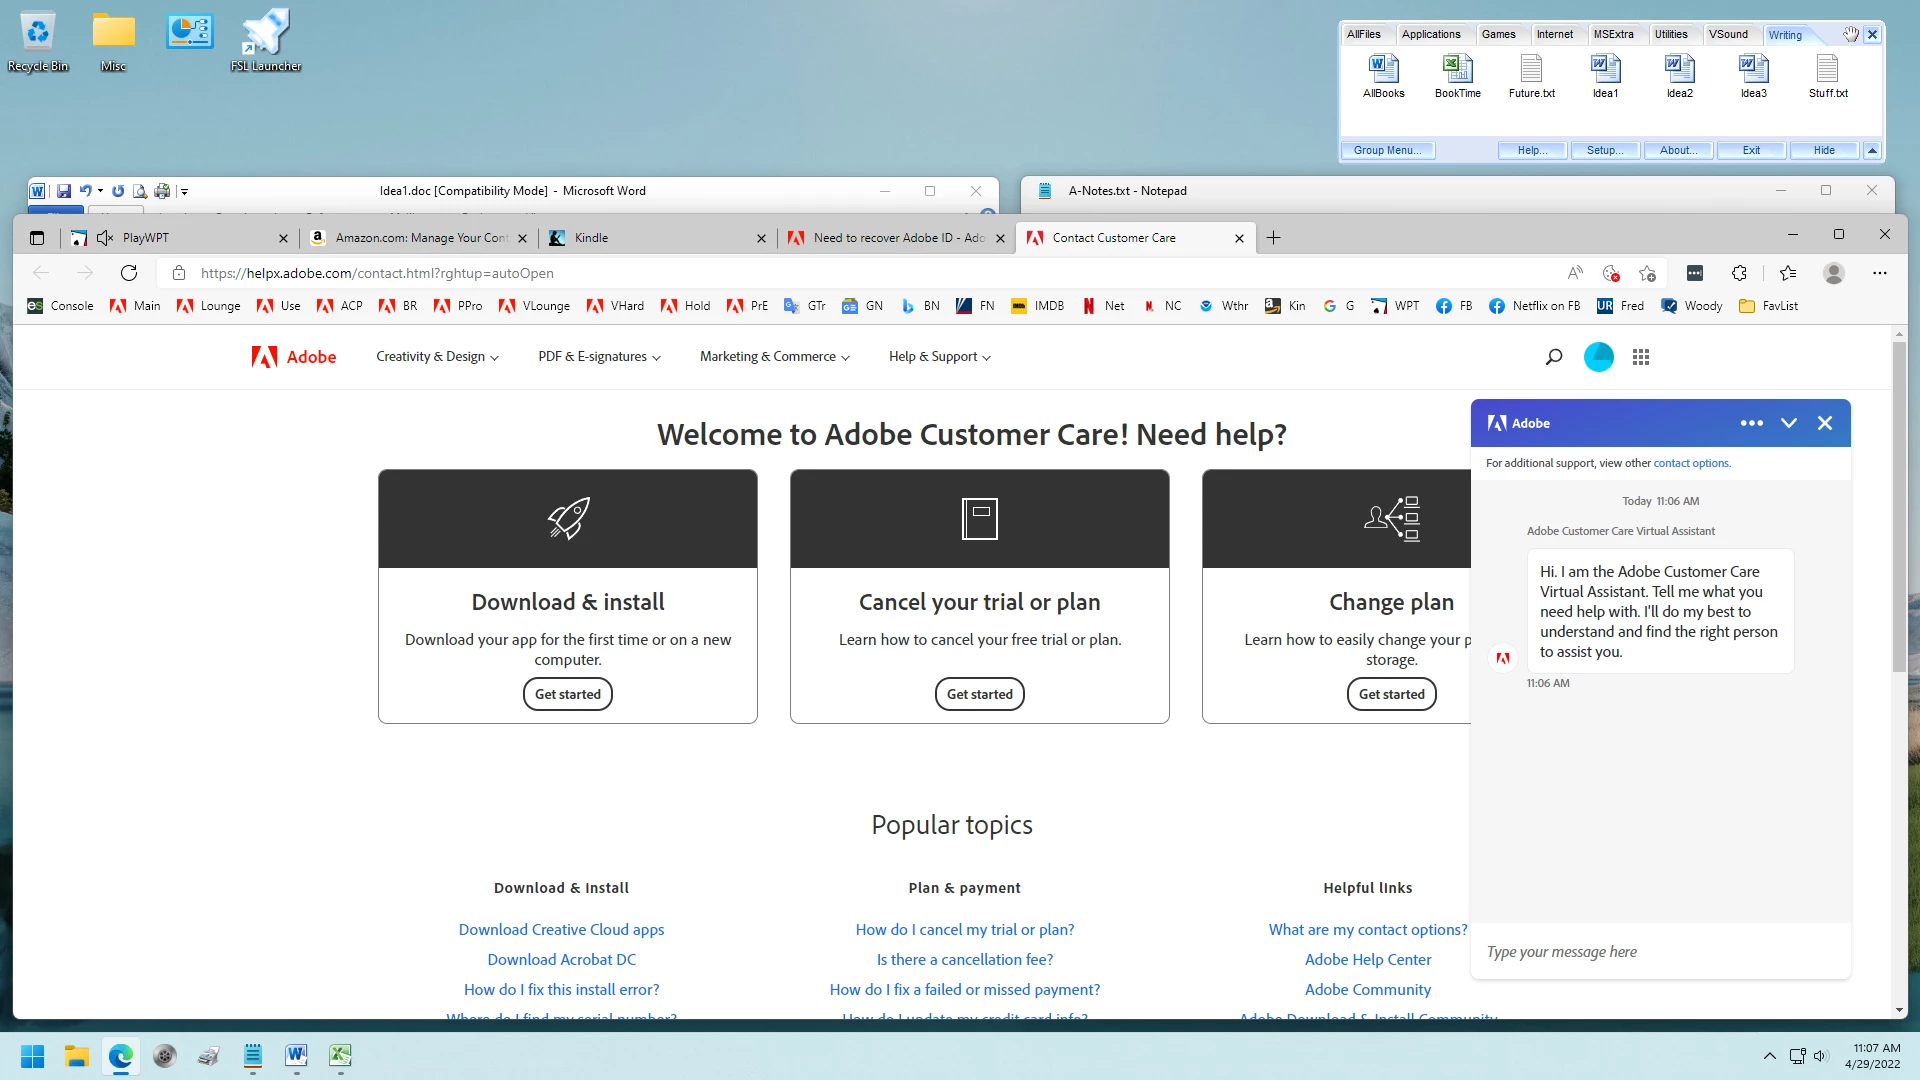Viewport: 1920px width, 1080px height.
Task: Close the Adobe chat panel
Action: [x=1825, y=423]
